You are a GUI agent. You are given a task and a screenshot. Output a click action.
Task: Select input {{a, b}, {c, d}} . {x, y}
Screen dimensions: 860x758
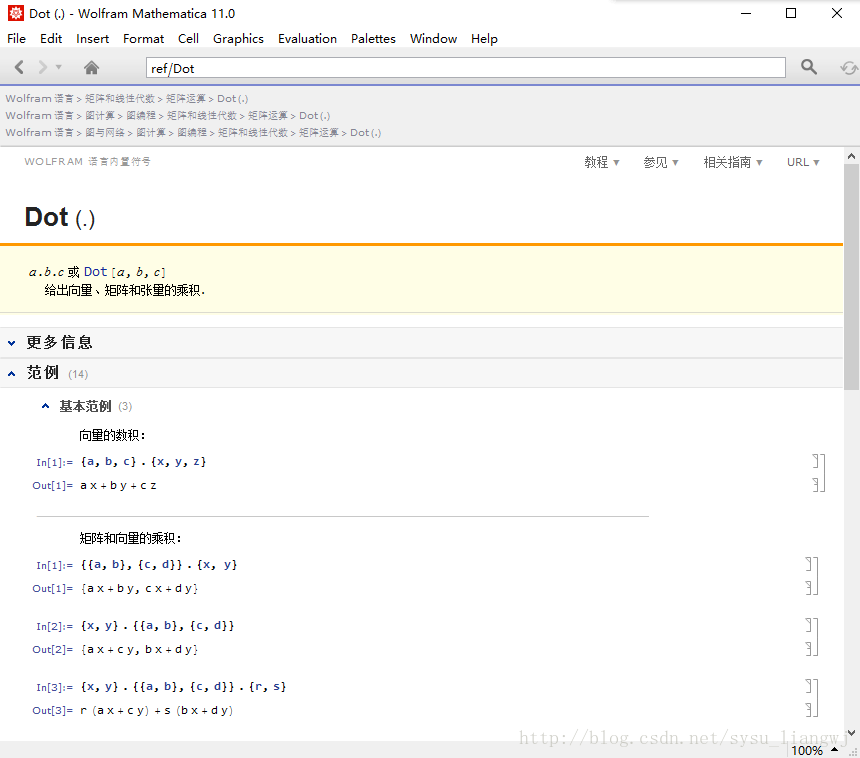[x=159, y=564]
